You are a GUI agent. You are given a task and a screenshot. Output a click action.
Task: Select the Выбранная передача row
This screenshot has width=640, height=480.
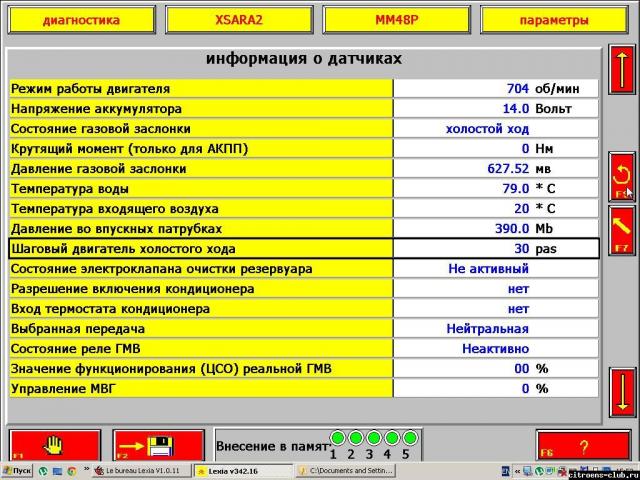tap(304, 329)
